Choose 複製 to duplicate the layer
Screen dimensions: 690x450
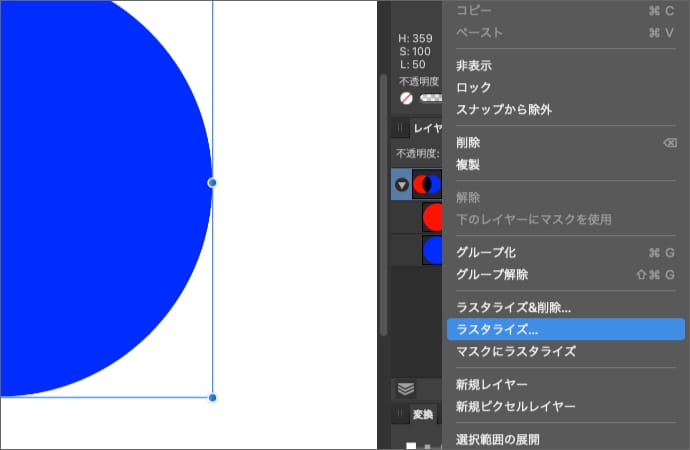(x=468, y=164)
